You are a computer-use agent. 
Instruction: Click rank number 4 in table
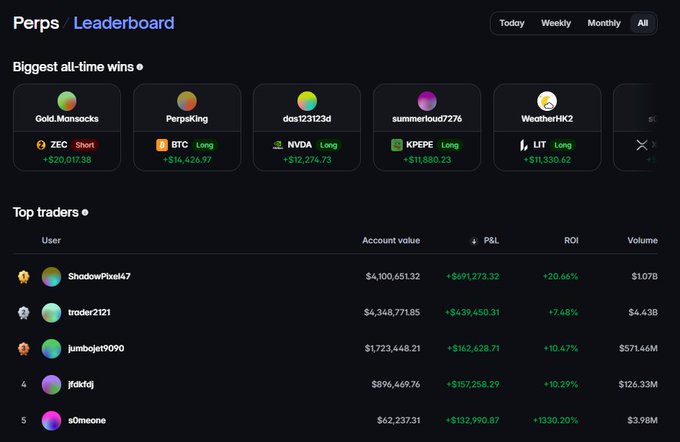pos(23,384)
